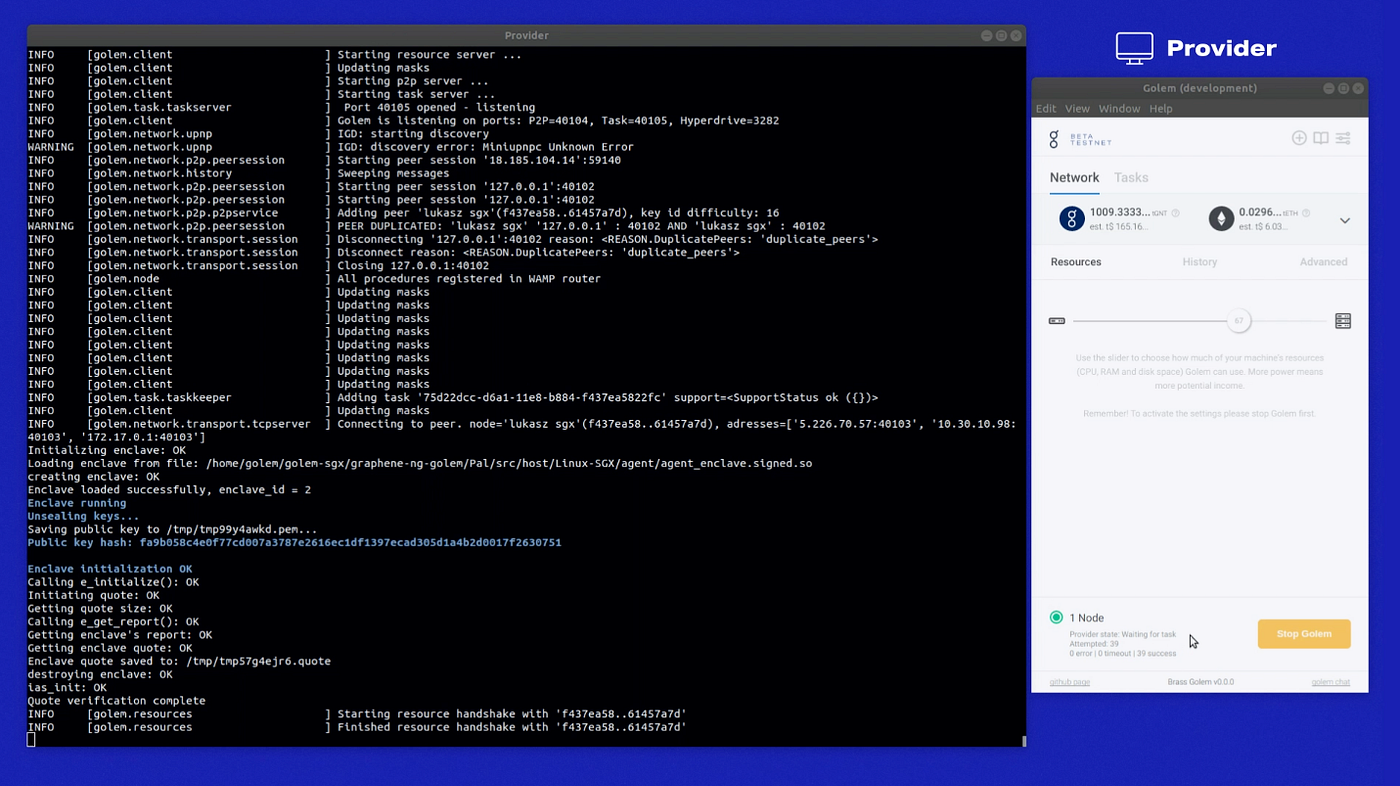The width and height of the screenshot is (1400, 786).
Task: Click the low-resources icon left of the slider
Action: pos(1057,321)
